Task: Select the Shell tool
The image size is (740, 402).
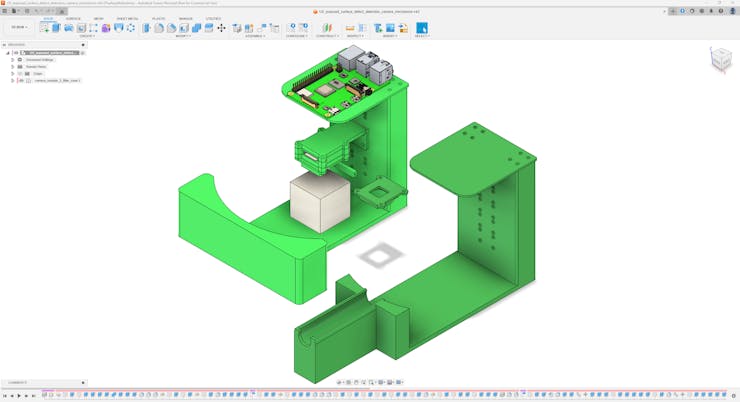Action: [184, 28]
